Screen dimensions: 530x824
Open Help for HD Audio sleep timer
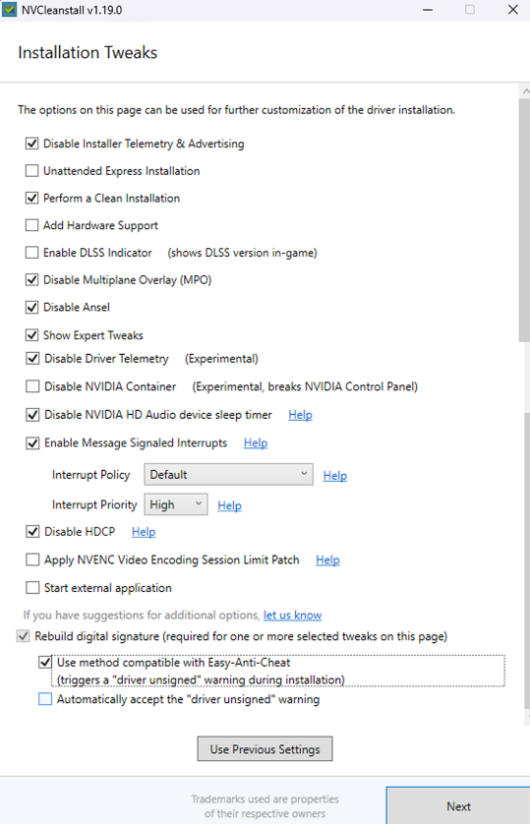[x=300, y=415]
